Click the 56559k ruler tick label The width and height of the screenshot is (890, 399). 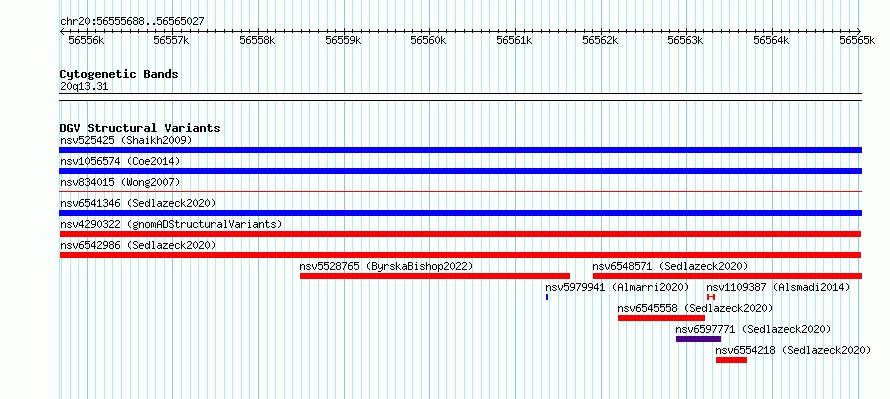point(343,40)
